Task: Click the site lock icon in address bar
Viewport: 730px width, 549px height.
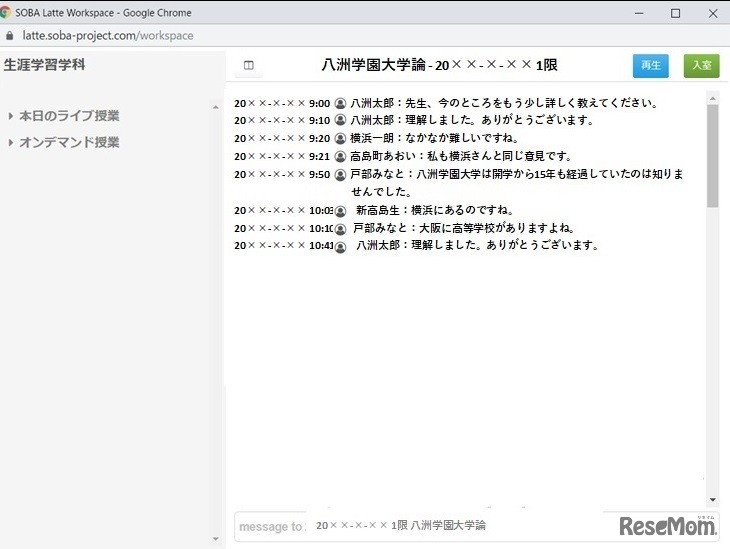Action: point(9,36)
